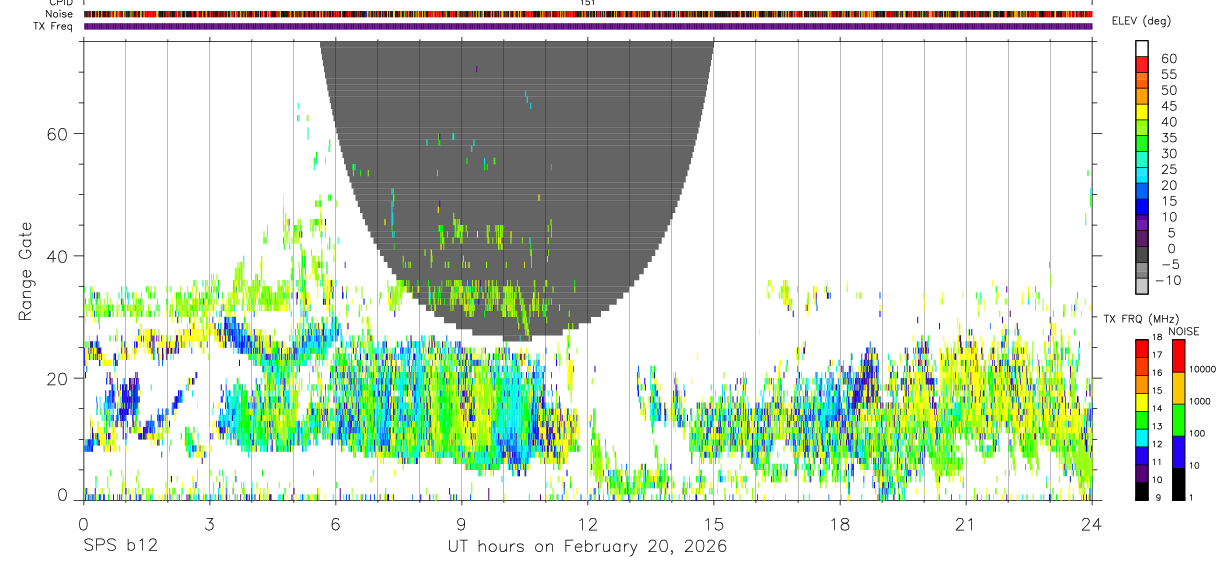Click the y-axis tick label '40' on Range Gate axis
This screenshot has height=567, width=1228.
coord(59,256)
